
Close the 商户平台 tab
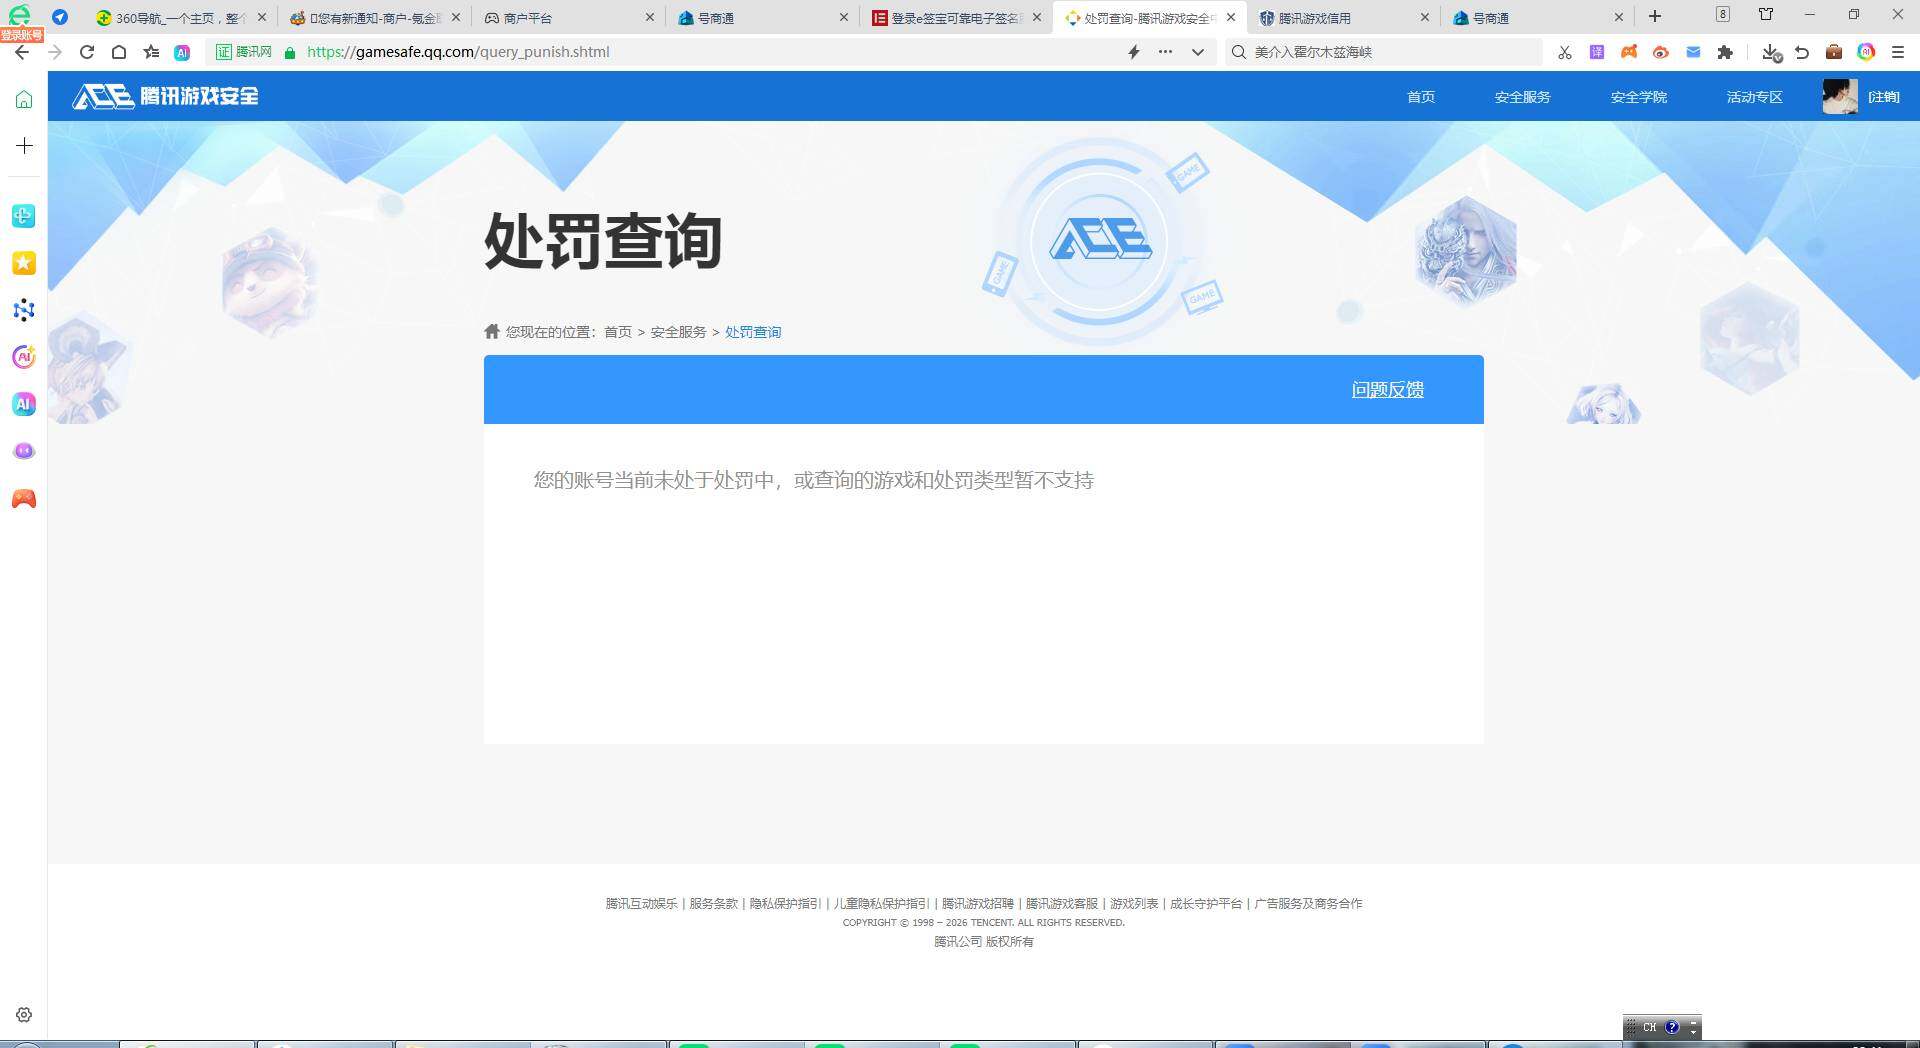(x=649, y=17)
